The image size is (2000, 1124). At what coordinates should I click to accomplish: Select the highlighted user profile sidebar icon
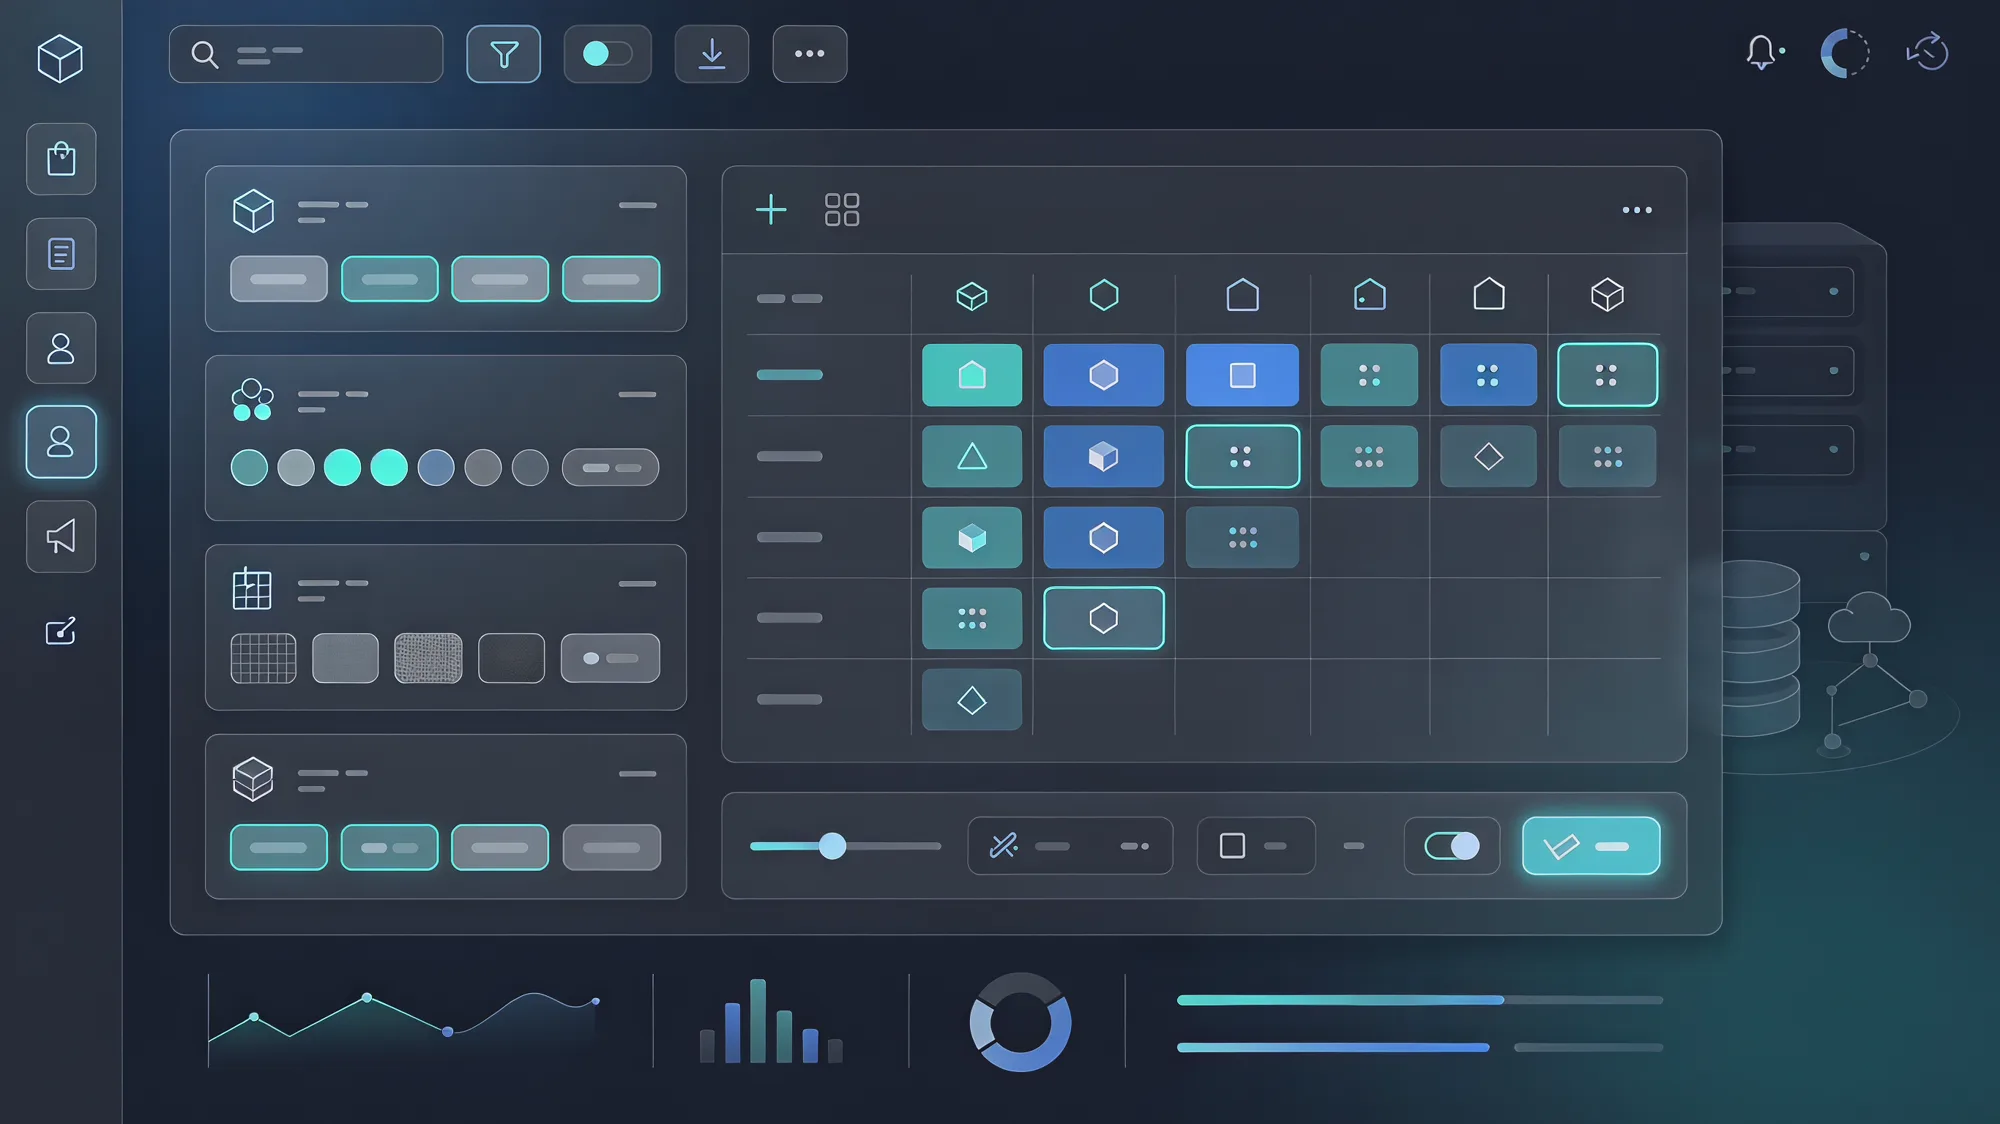tap(61, 442)
